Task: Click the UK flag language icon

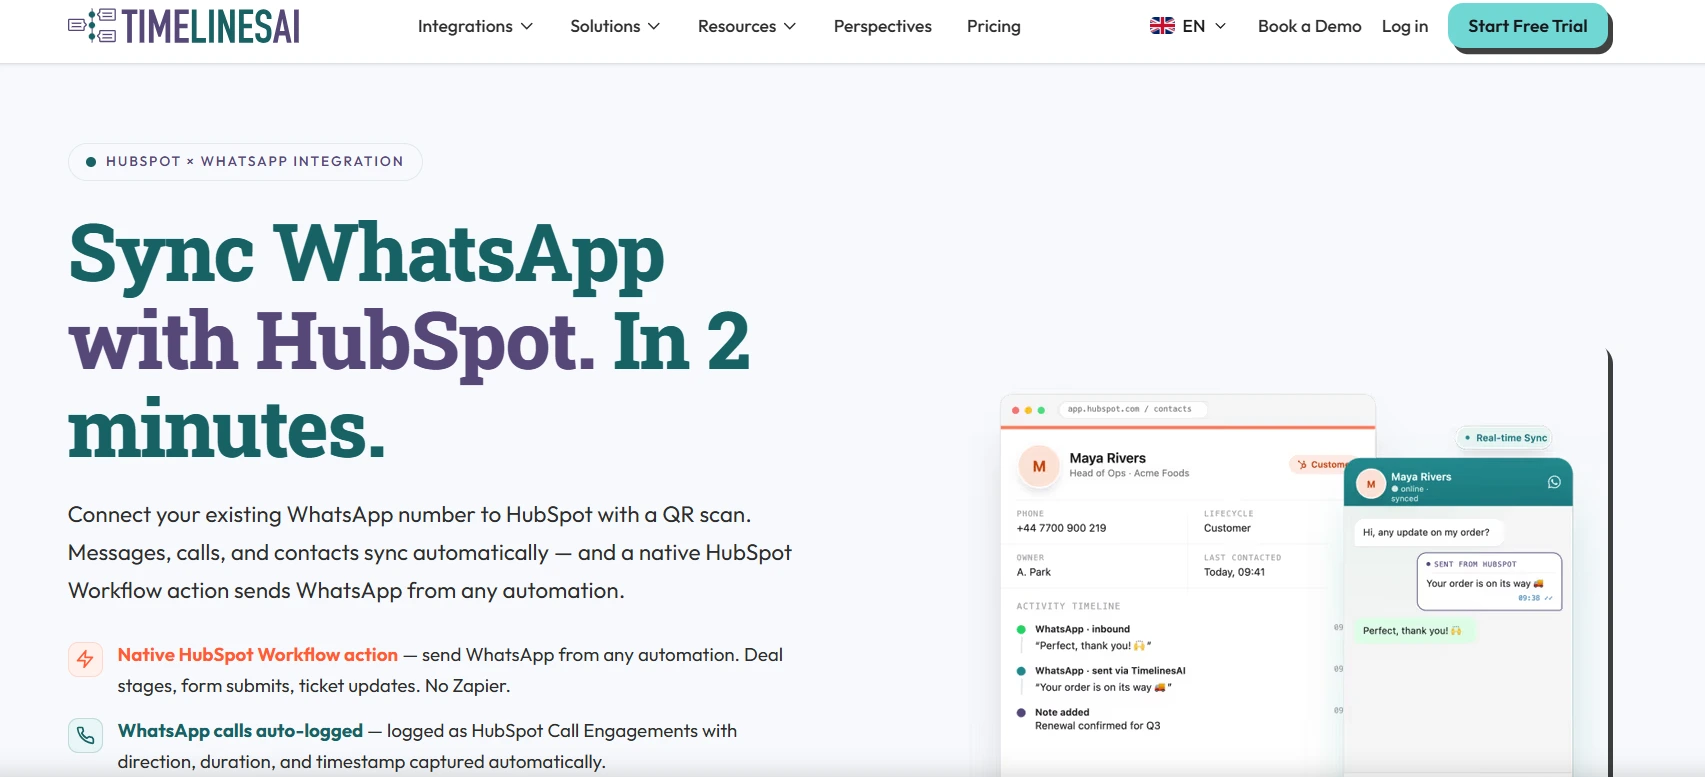Action: (x=1162, y=26)
